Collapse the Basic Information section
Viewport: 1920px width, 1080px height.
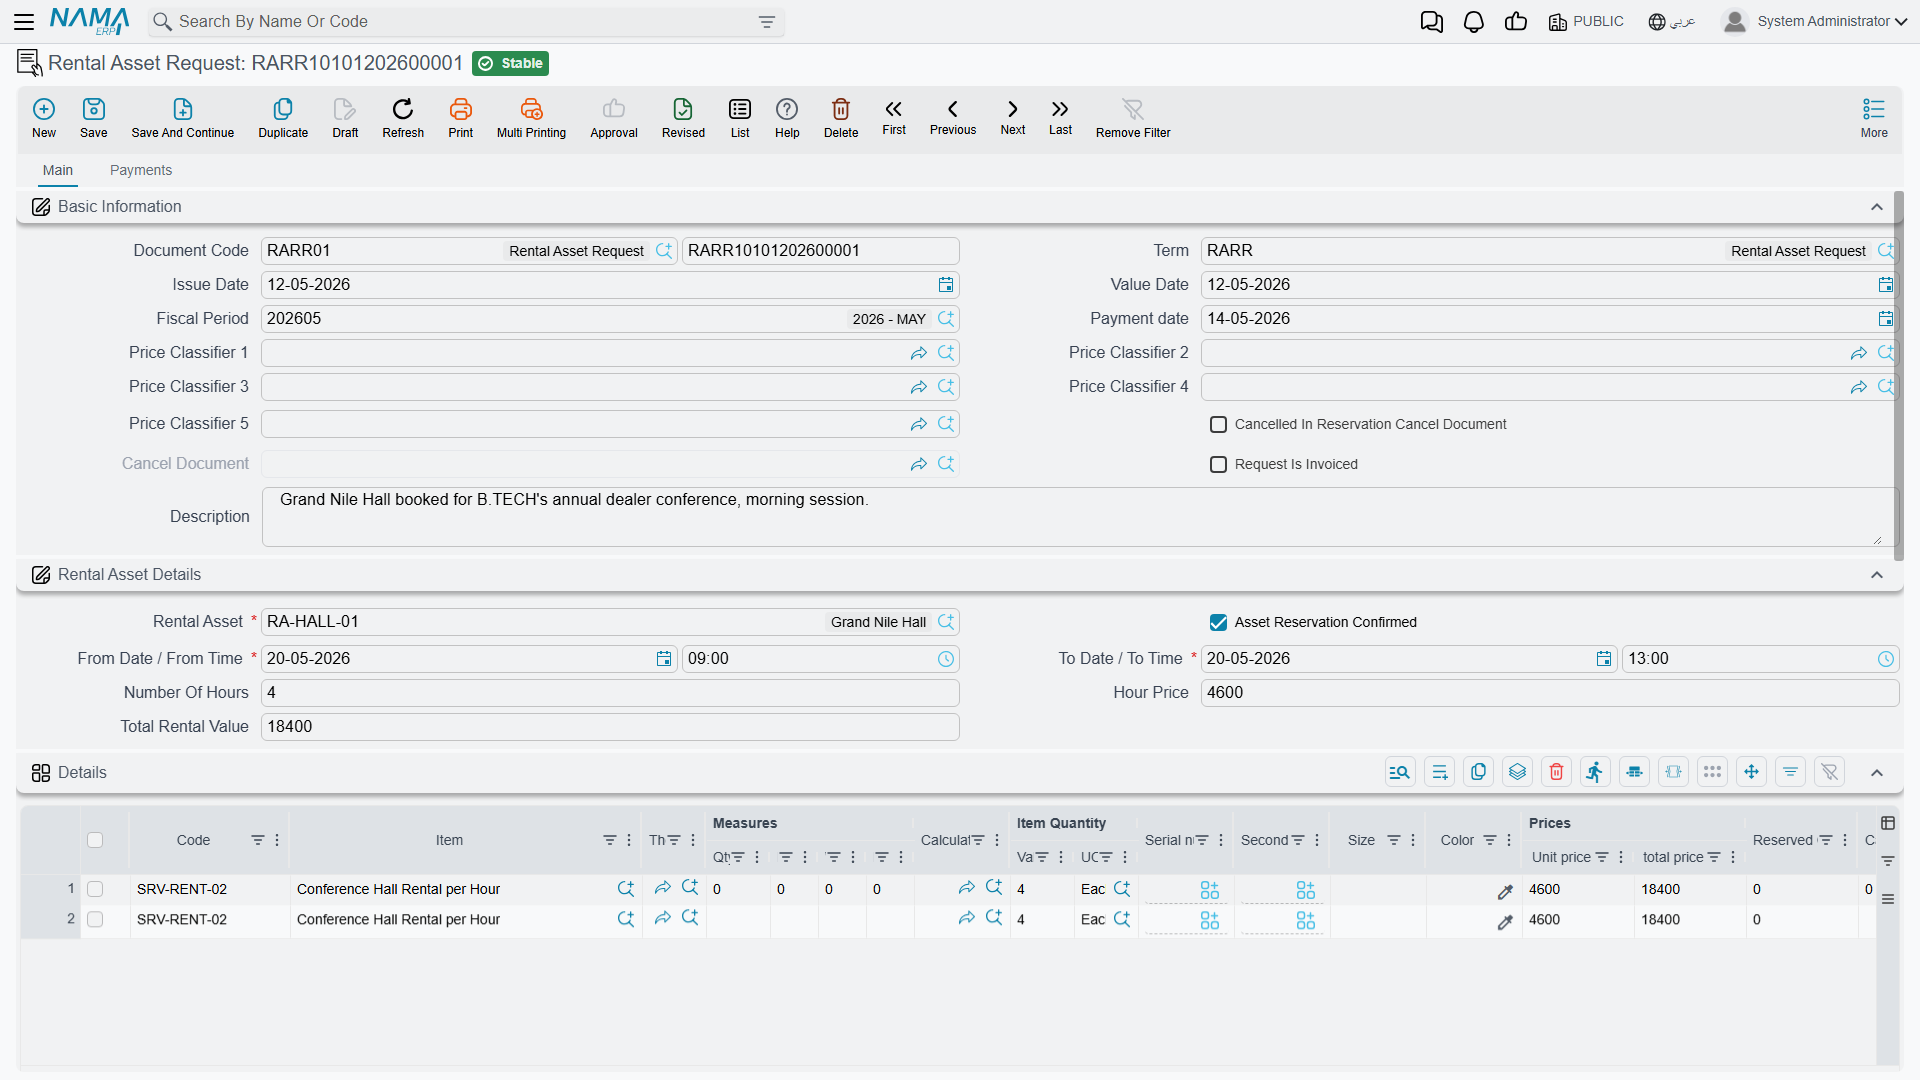[x=1877, y=207]
